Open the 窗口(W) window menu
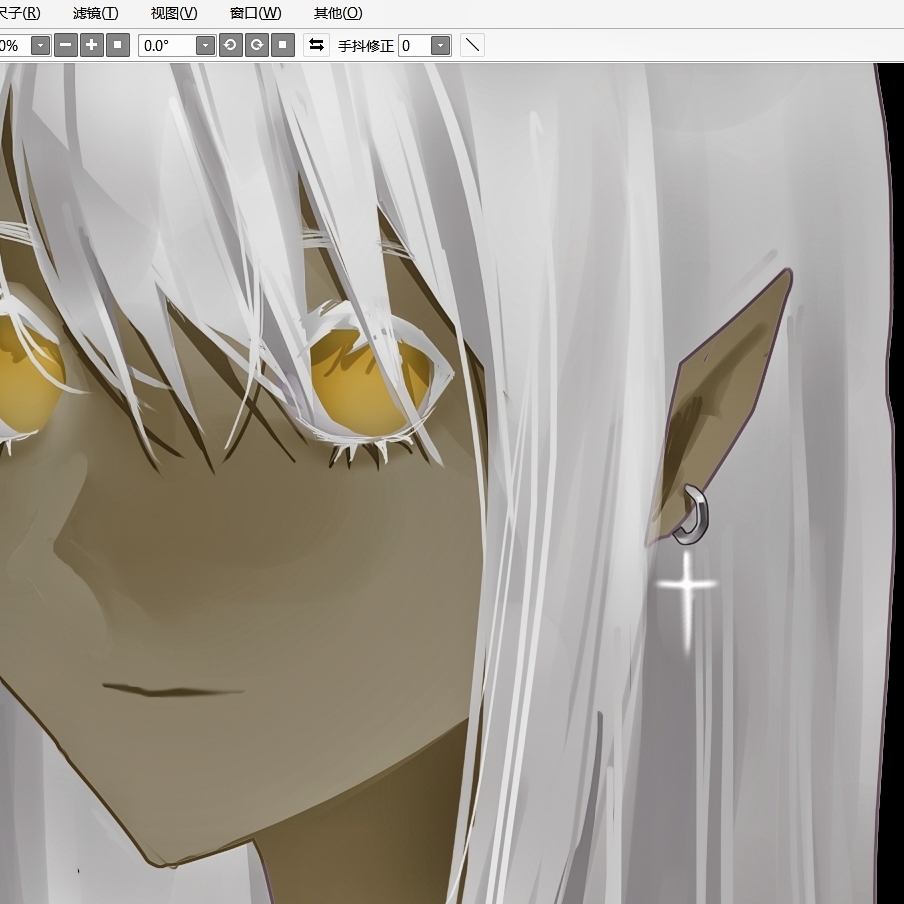This screenshot has width=904, height=904. coord(255,13)
